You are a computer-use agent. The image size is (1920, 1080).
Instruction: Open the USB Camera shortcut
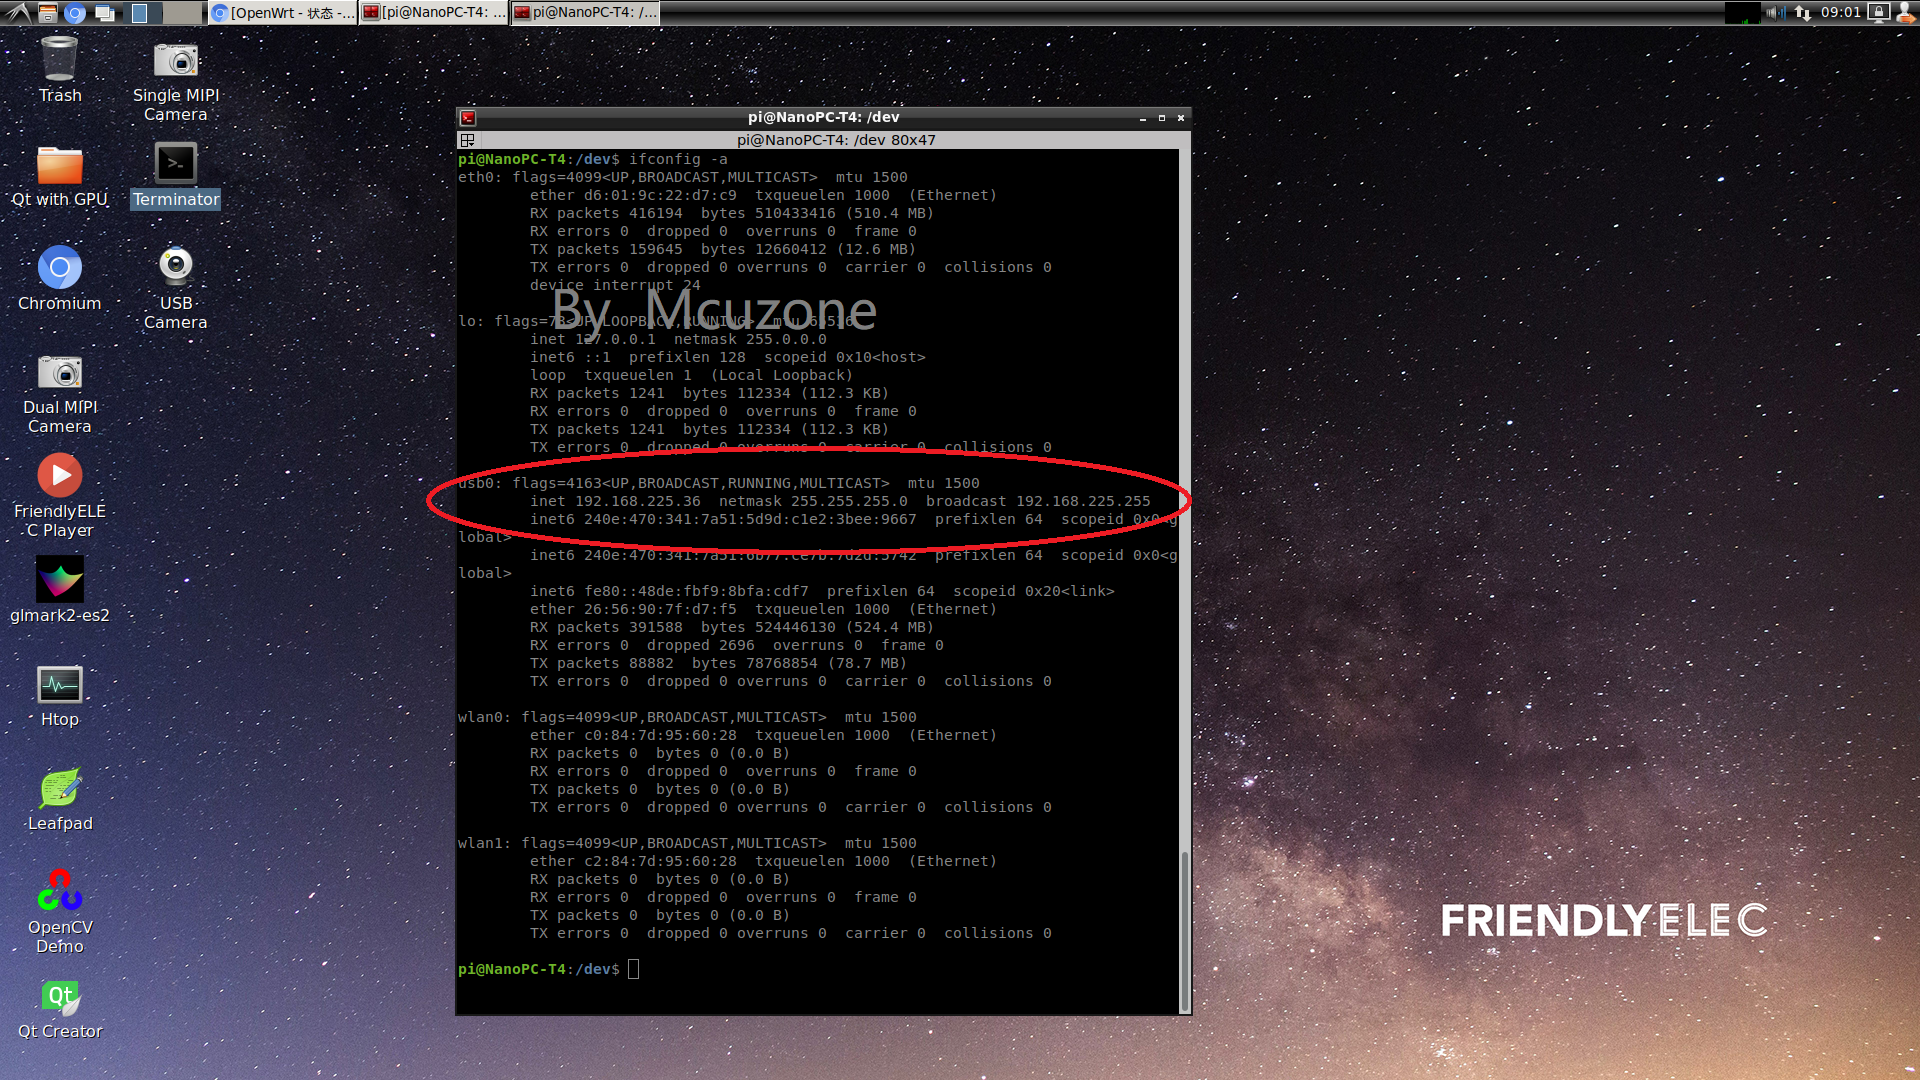[x=175, y=288]
